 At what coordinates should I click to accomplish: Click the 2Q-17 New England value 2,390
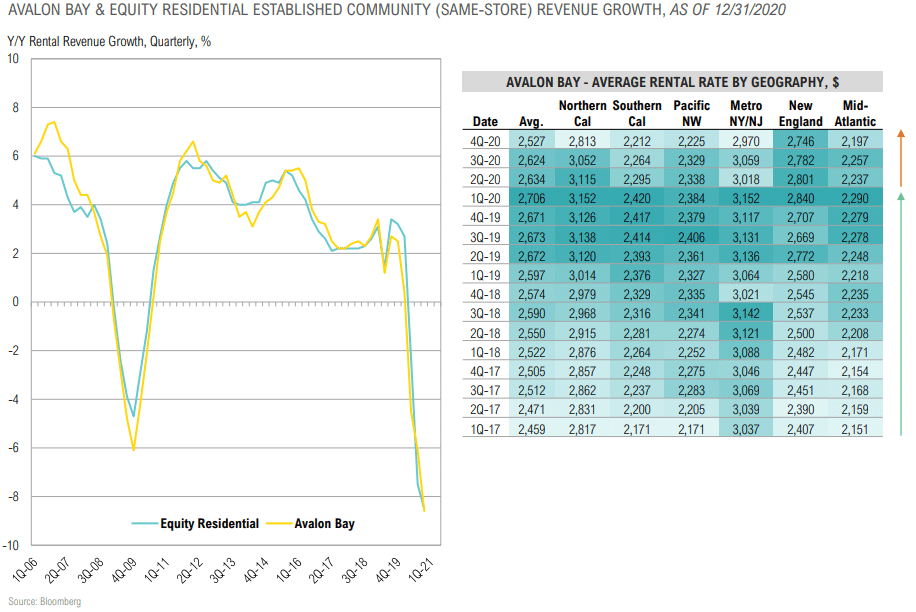[800, 410]
